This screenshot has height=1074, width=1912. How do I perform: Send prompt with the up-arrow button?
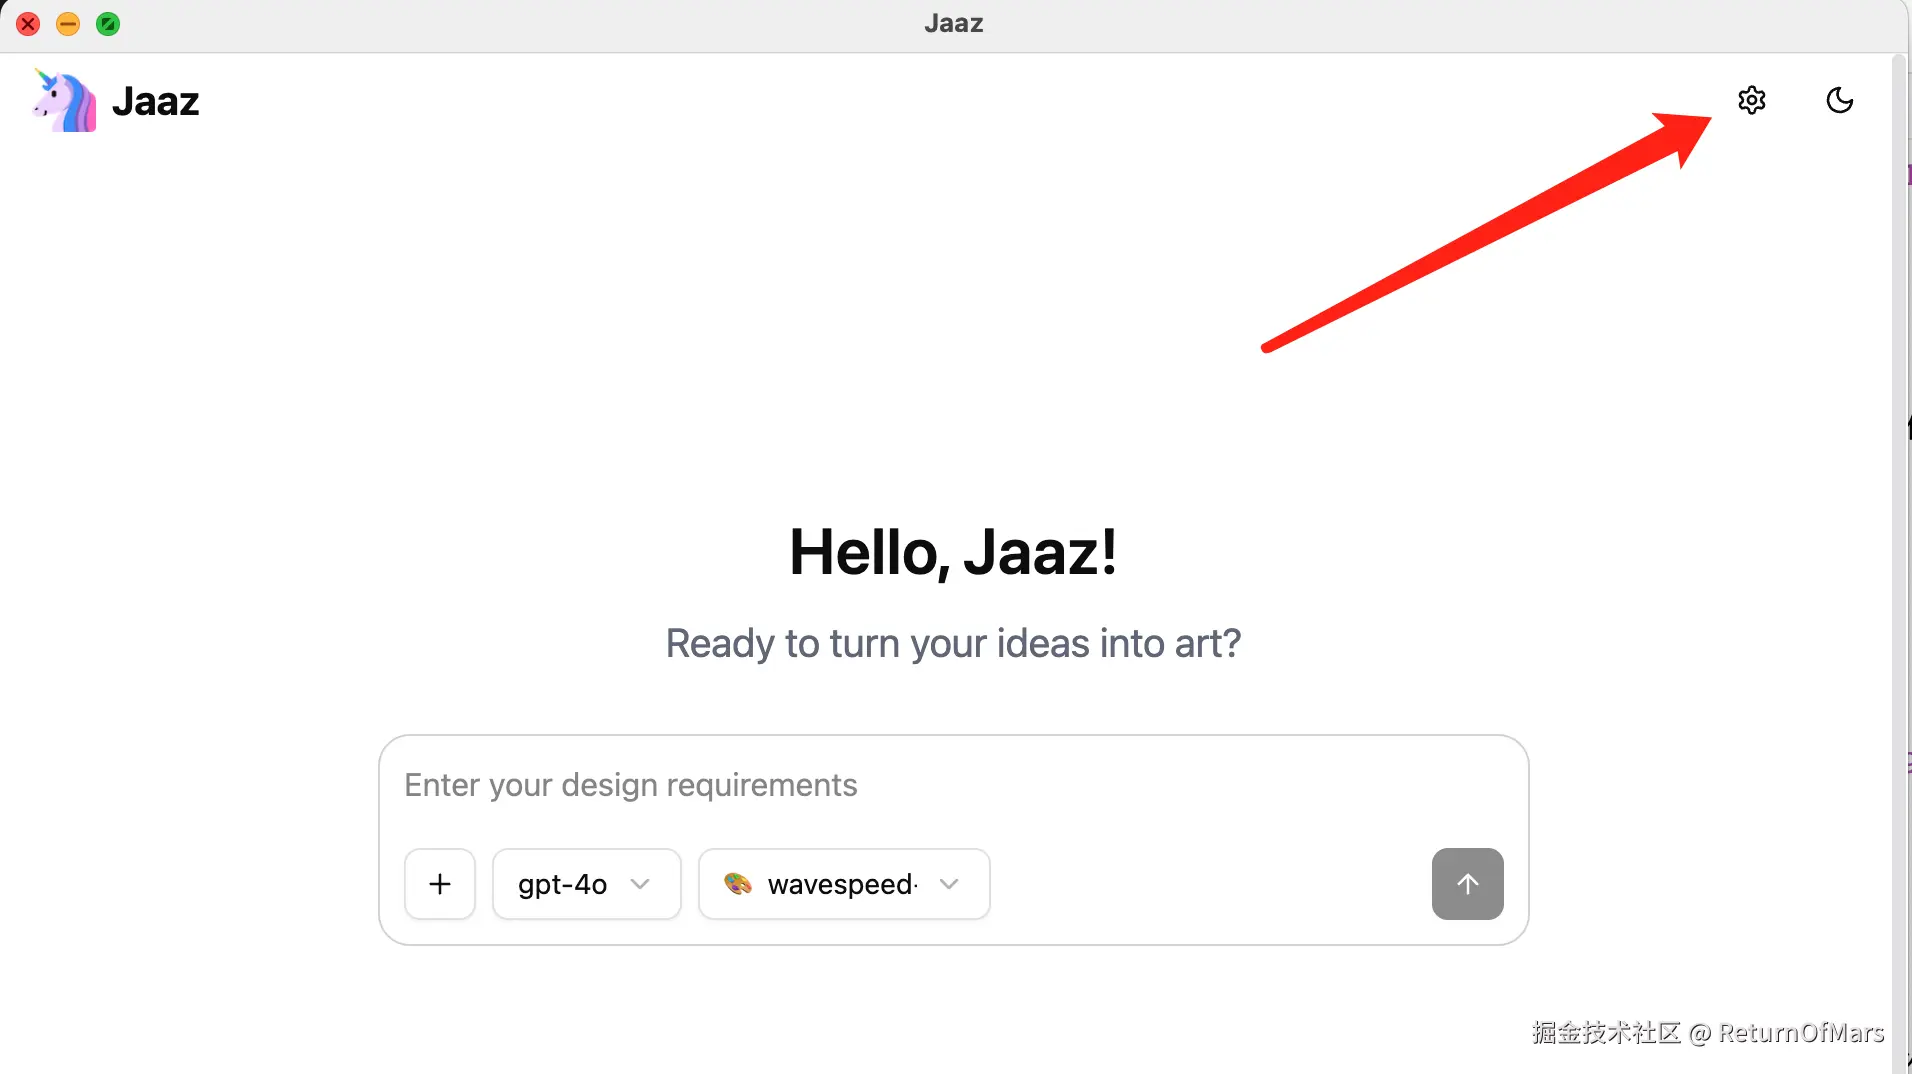(1467, 884)
